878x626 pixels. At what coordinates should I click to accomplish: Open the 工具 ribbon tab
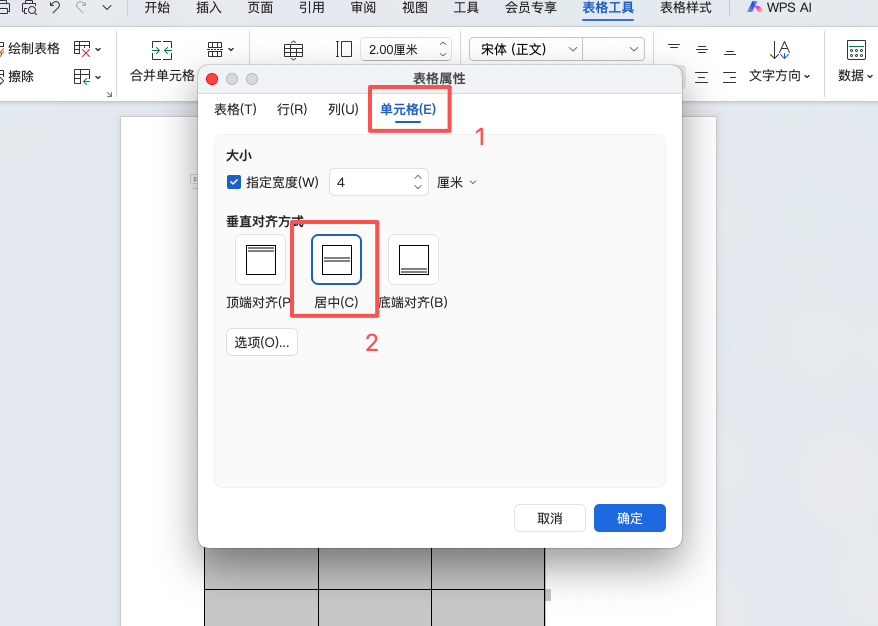[x=466, y=8]
